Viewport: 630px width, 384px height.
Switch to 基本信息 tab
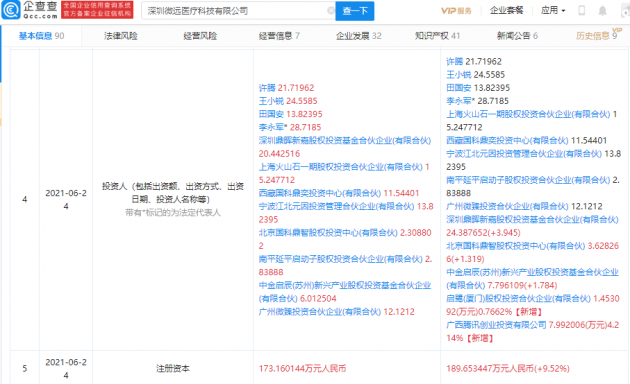41,36
